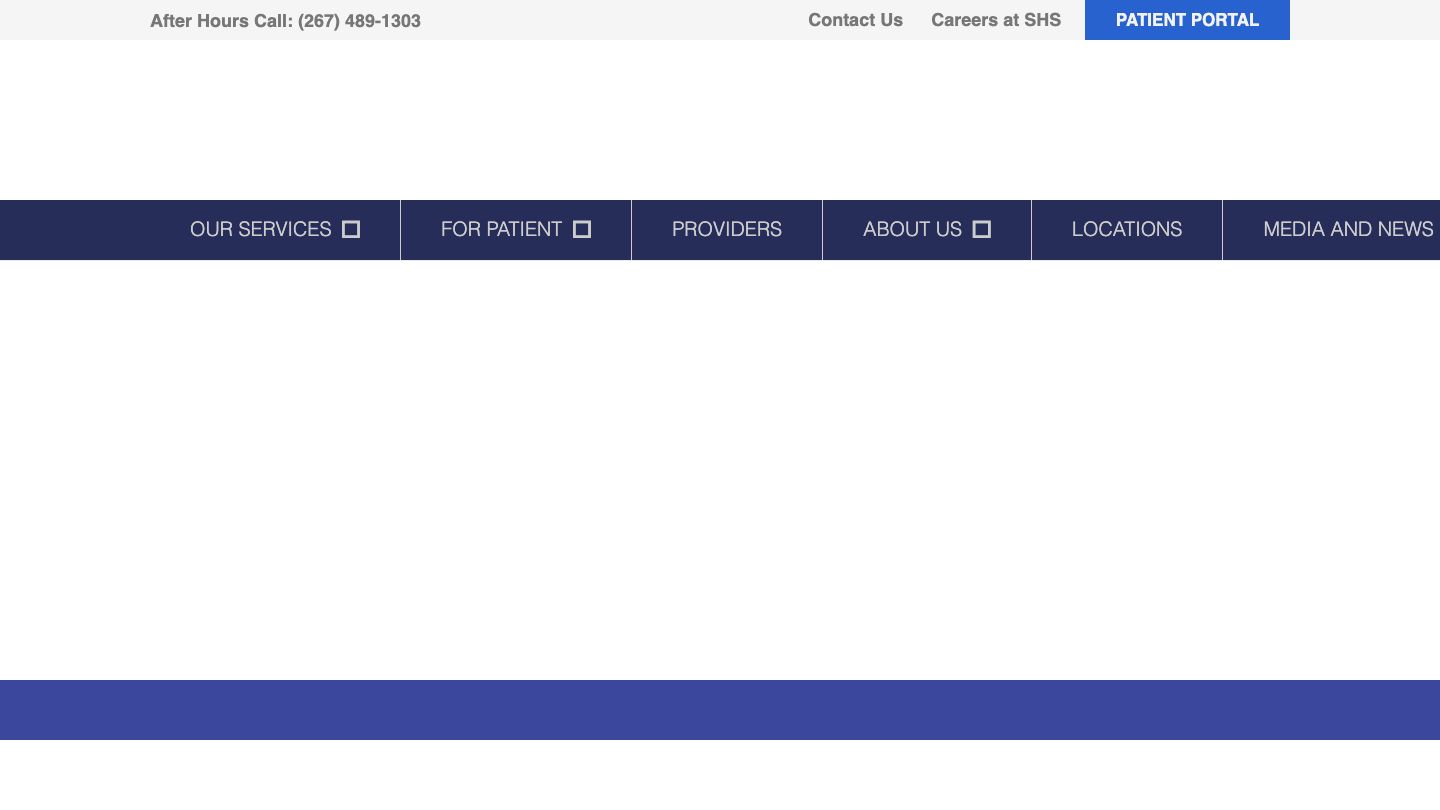Click the blue banner strip near page bottom

720,710
